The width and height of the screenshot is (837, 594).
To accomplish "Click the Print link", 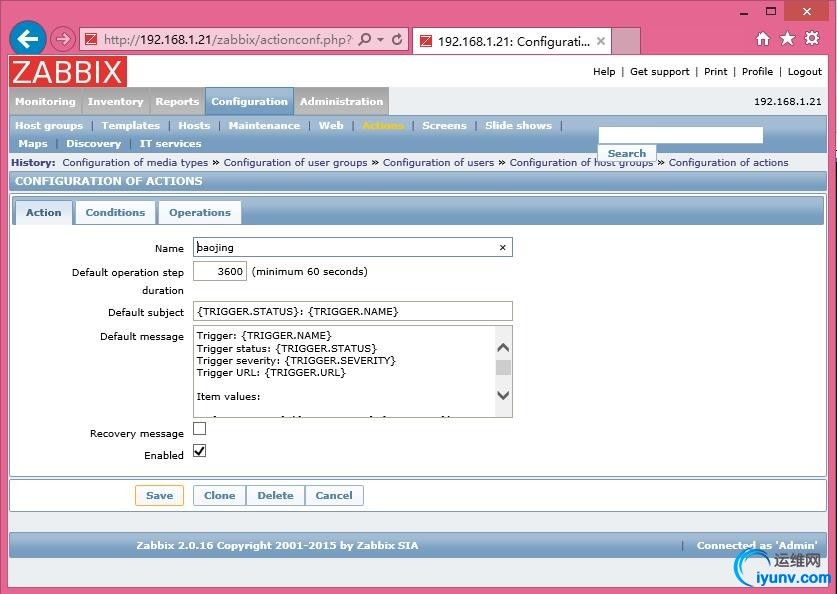I will 715,72.
